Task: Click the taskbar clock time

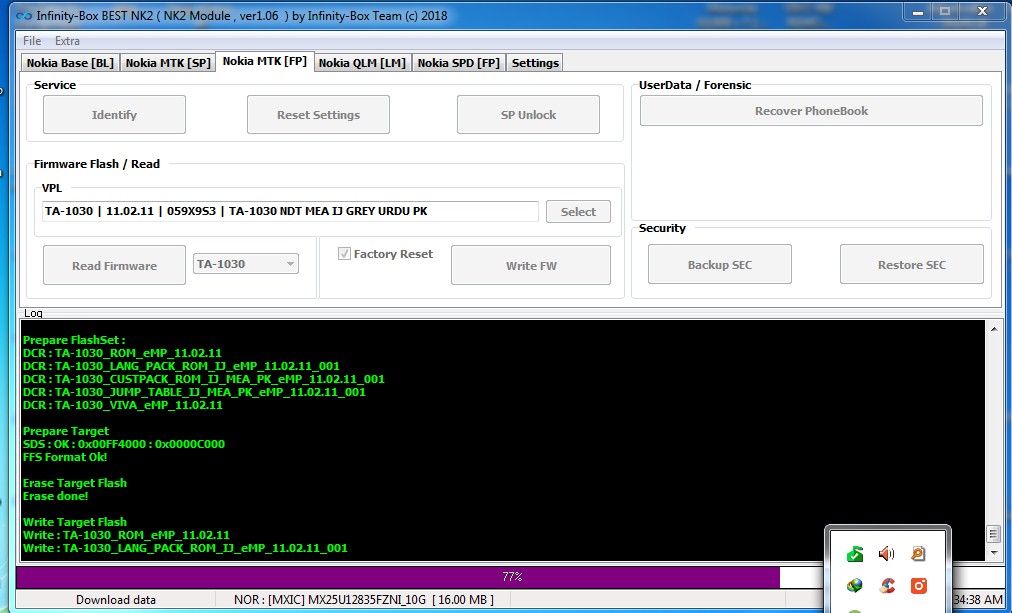Action: 977,599
